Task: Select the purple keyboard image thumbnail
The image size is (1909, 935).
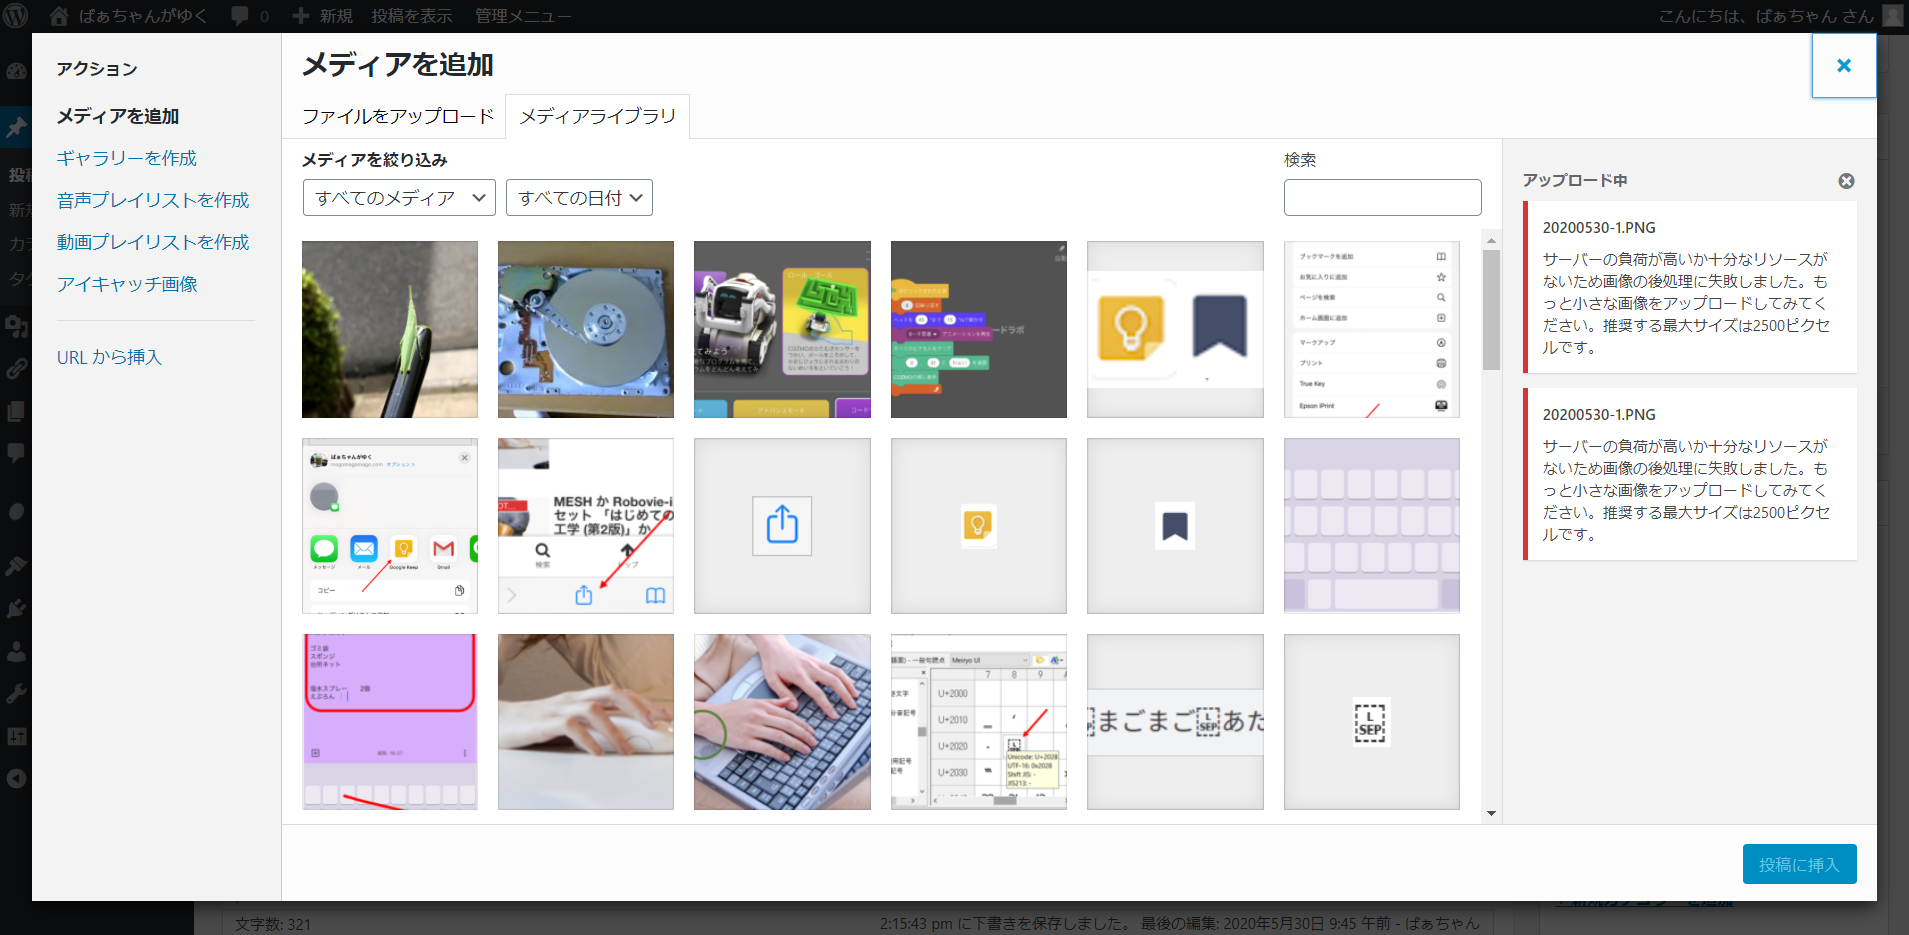Action: click(1372, 526)
